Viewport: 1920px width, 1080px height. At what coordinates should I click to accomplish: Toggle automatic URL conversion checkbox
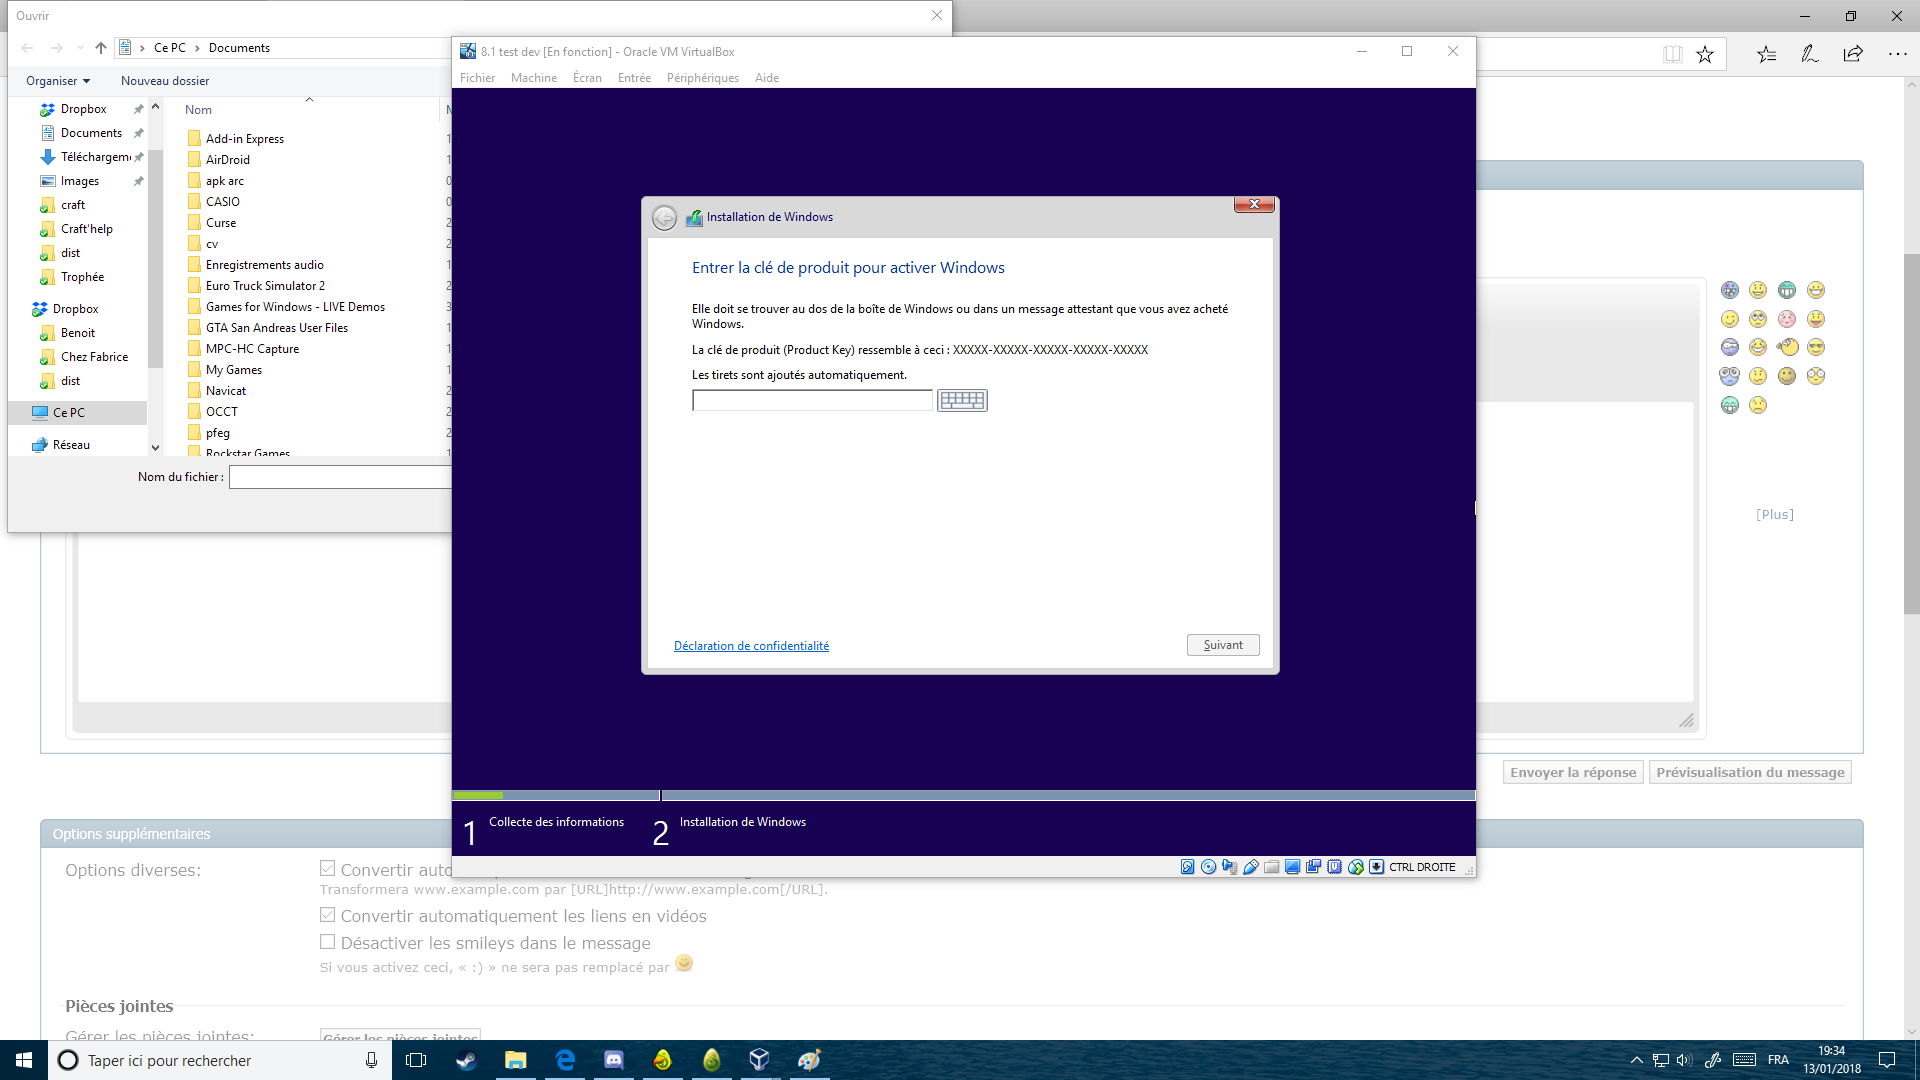327,869
